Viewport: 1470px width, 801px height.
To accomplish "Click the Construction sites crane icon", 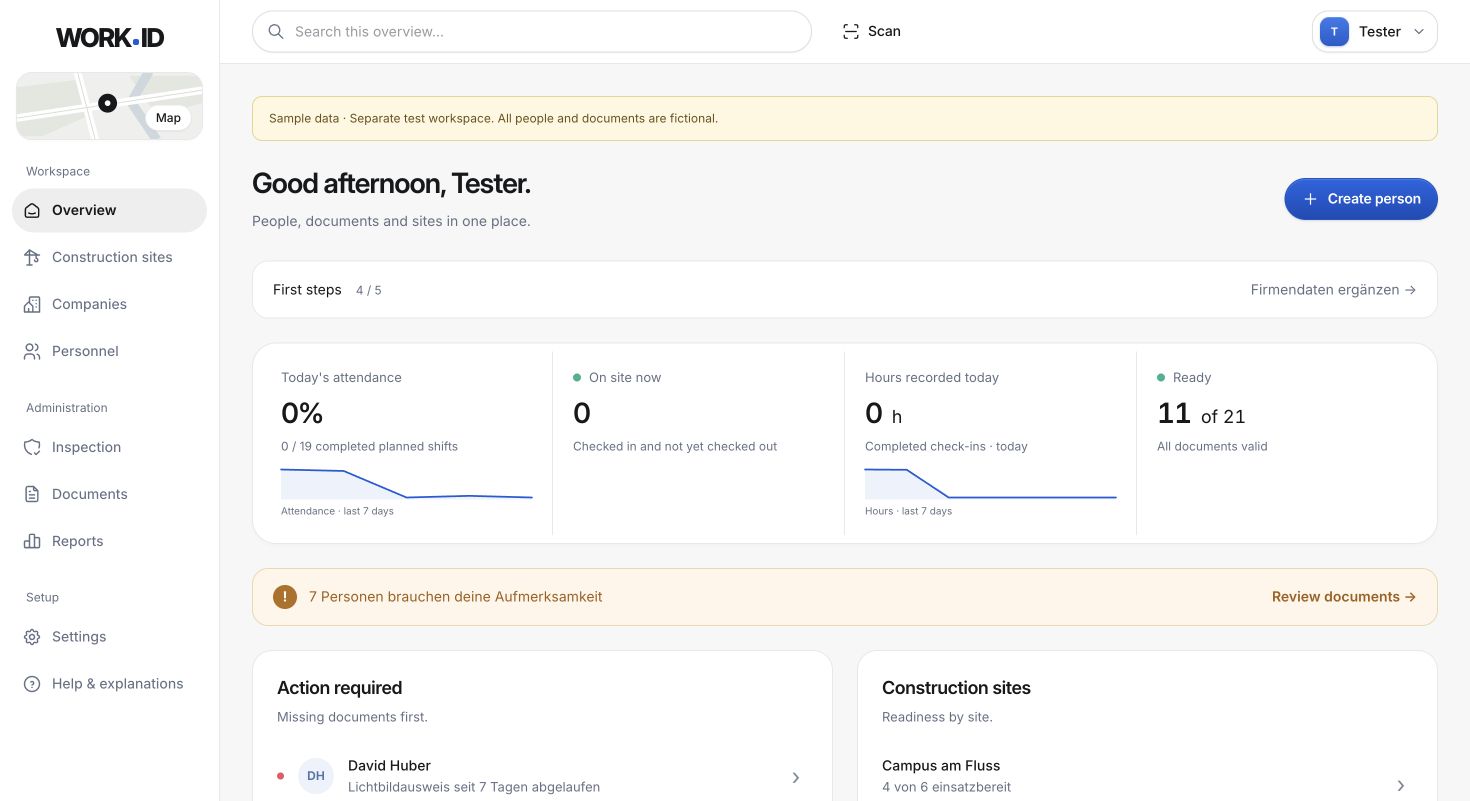I will [32, 257].
